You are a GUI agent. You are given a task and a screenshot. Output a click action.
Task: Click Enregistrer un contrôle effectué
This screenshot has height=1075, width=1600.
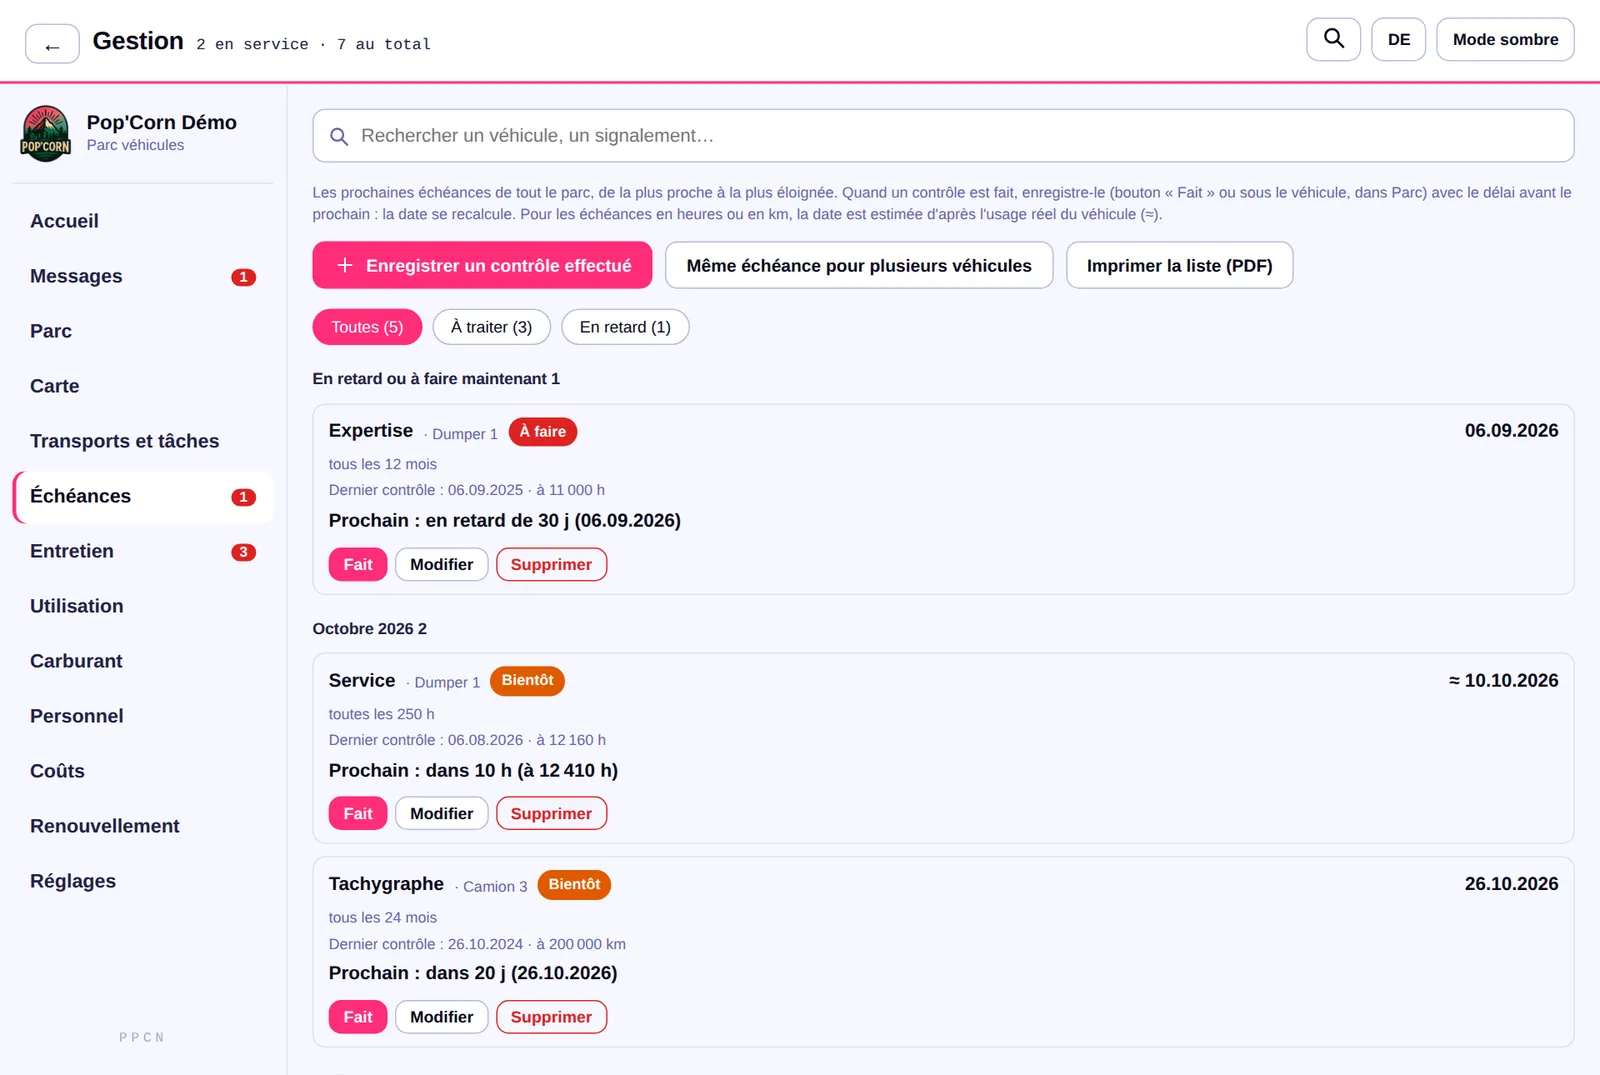pos(482,265)
